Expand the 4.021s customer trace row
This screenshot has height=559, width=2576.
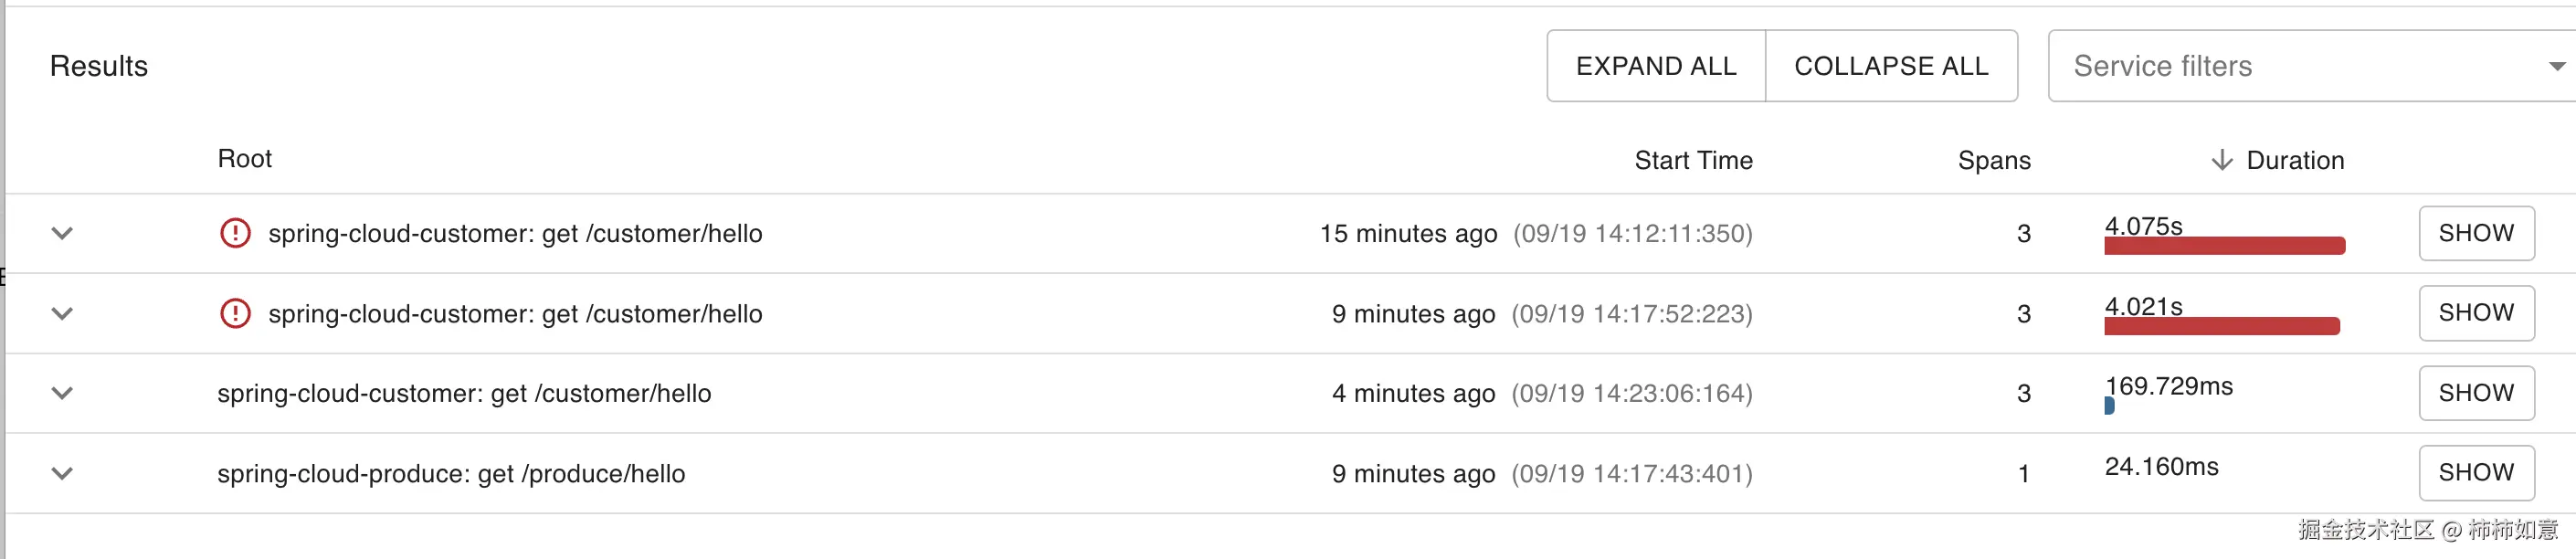click(x=62, y=314)
